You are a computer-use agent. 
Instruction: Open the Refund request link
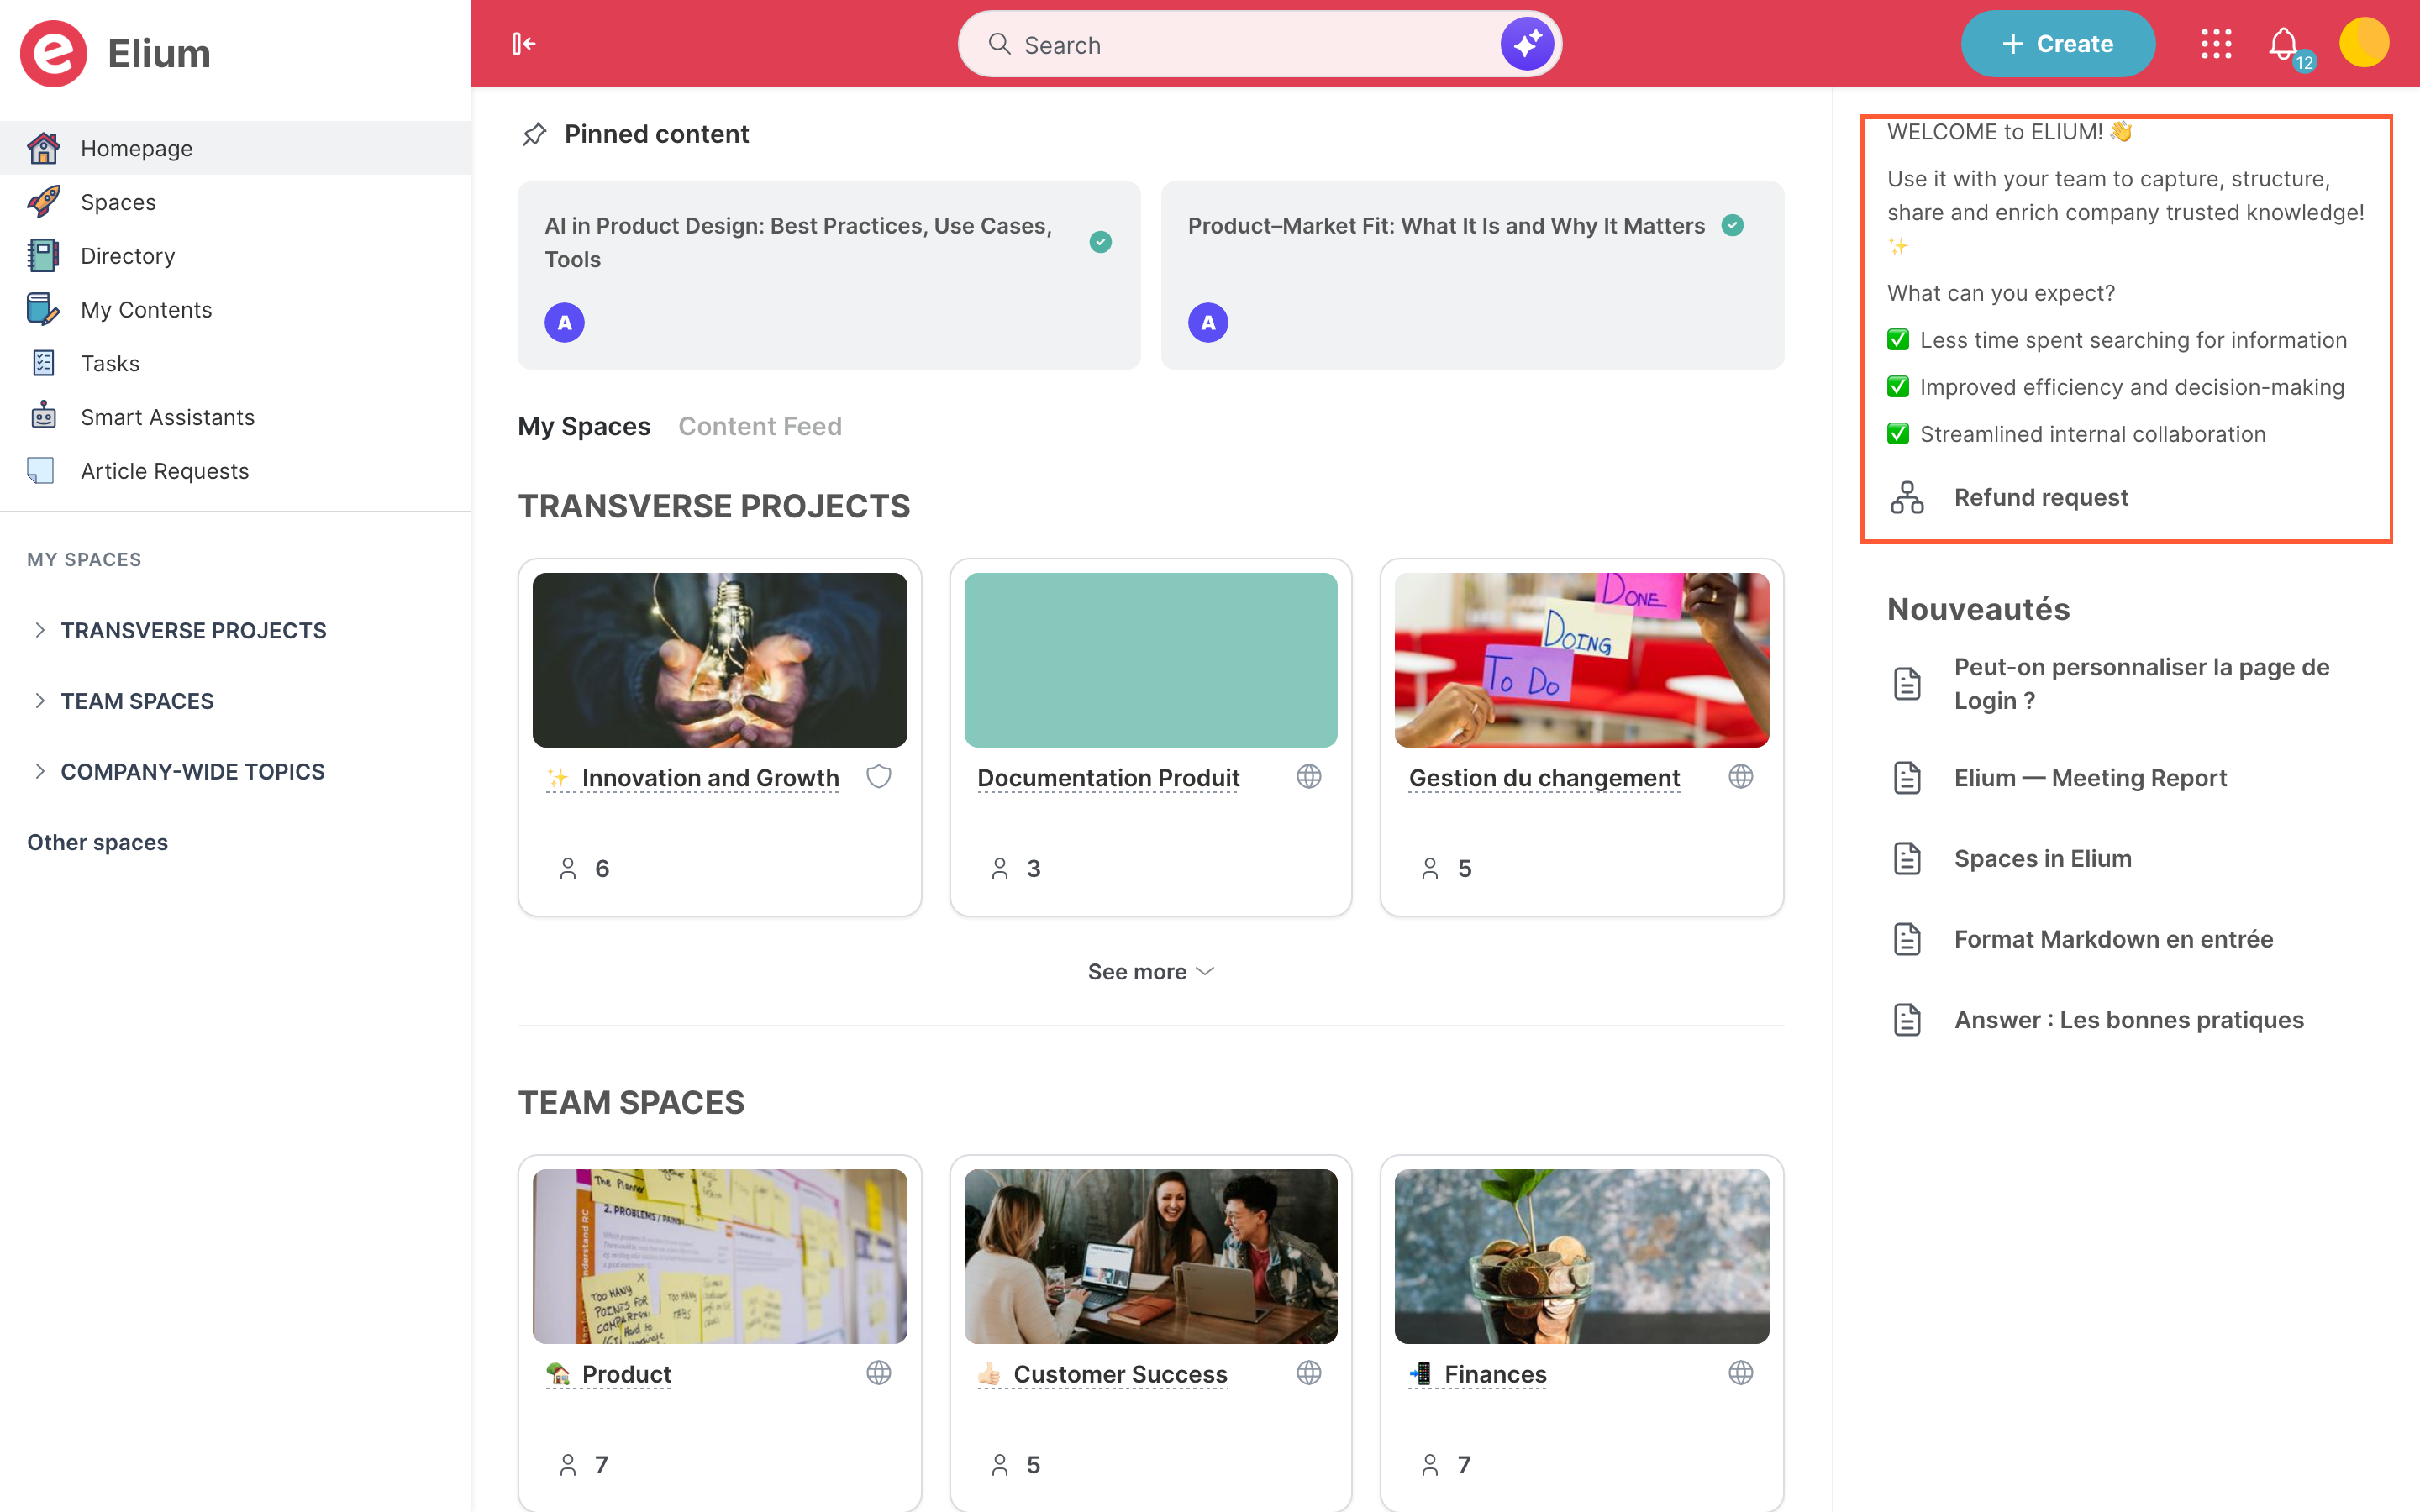pyautogui.click(x=2041, y=497)
